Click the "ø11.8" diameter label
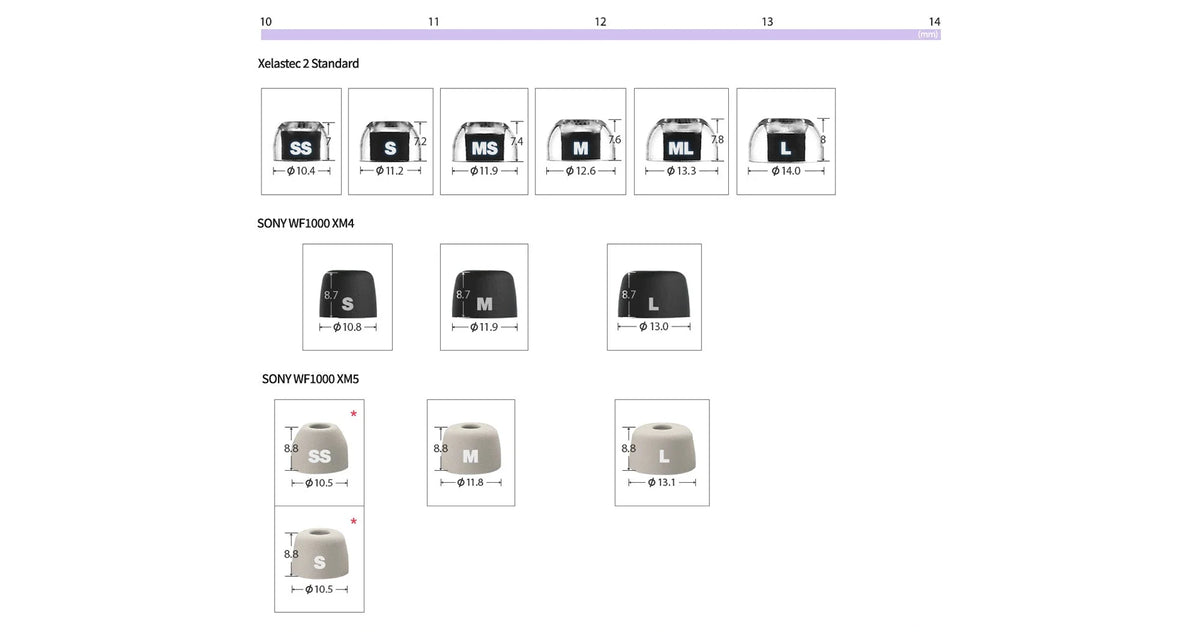1200x632 pixels. pos(470,482)
